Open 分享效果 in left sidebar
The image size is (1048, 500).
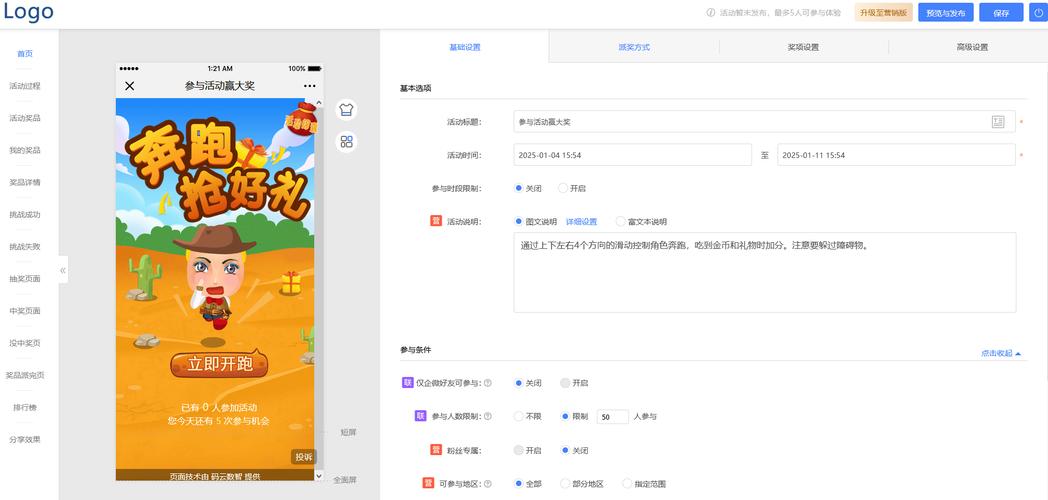pyautogui.click(x=25, y=439)
